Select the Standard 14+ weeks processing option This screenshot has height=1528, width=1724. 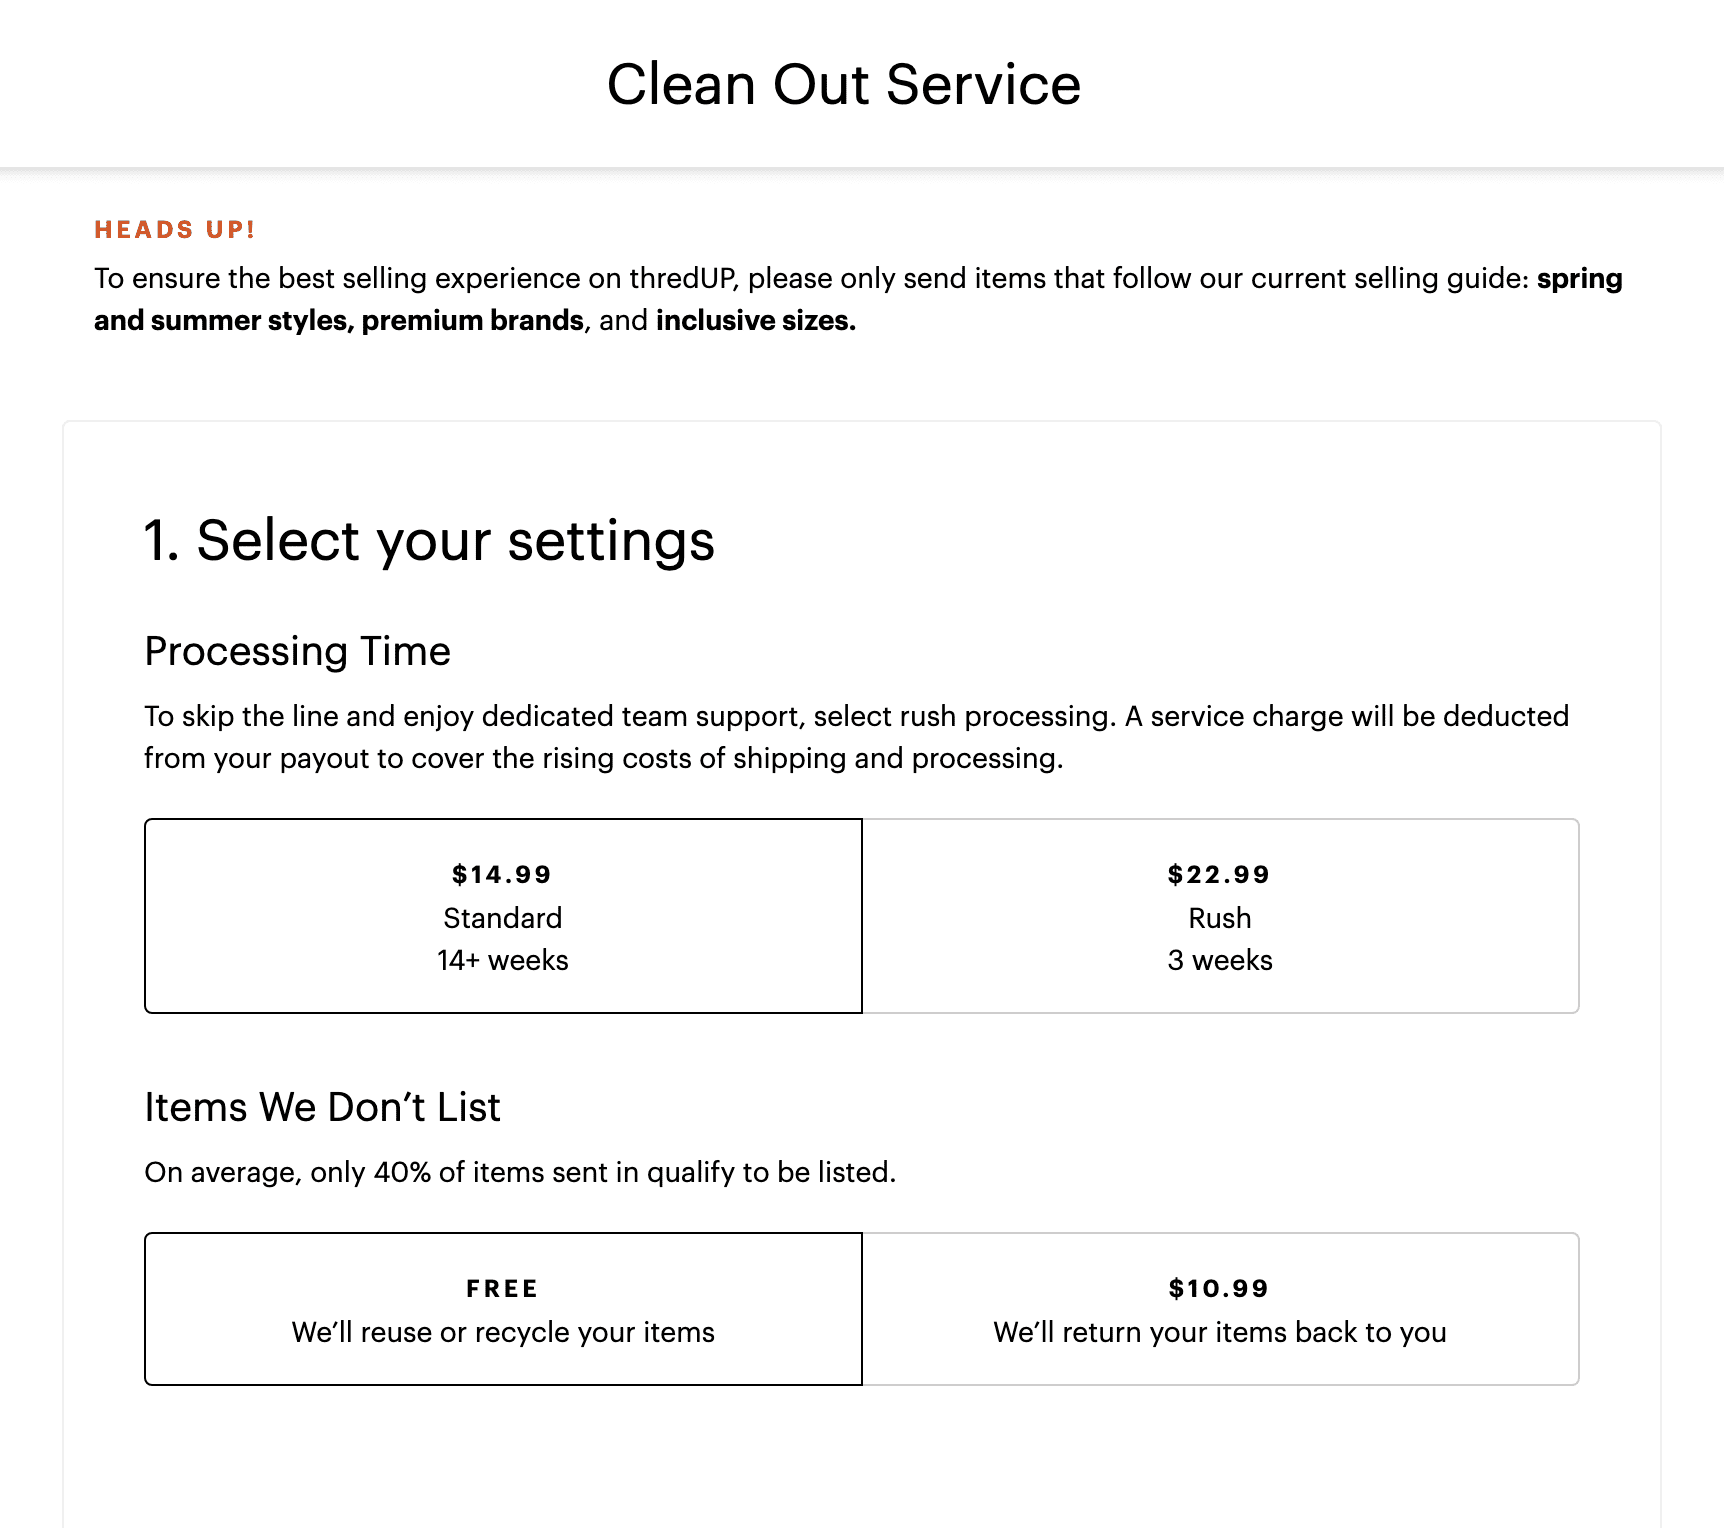[503, 917]
